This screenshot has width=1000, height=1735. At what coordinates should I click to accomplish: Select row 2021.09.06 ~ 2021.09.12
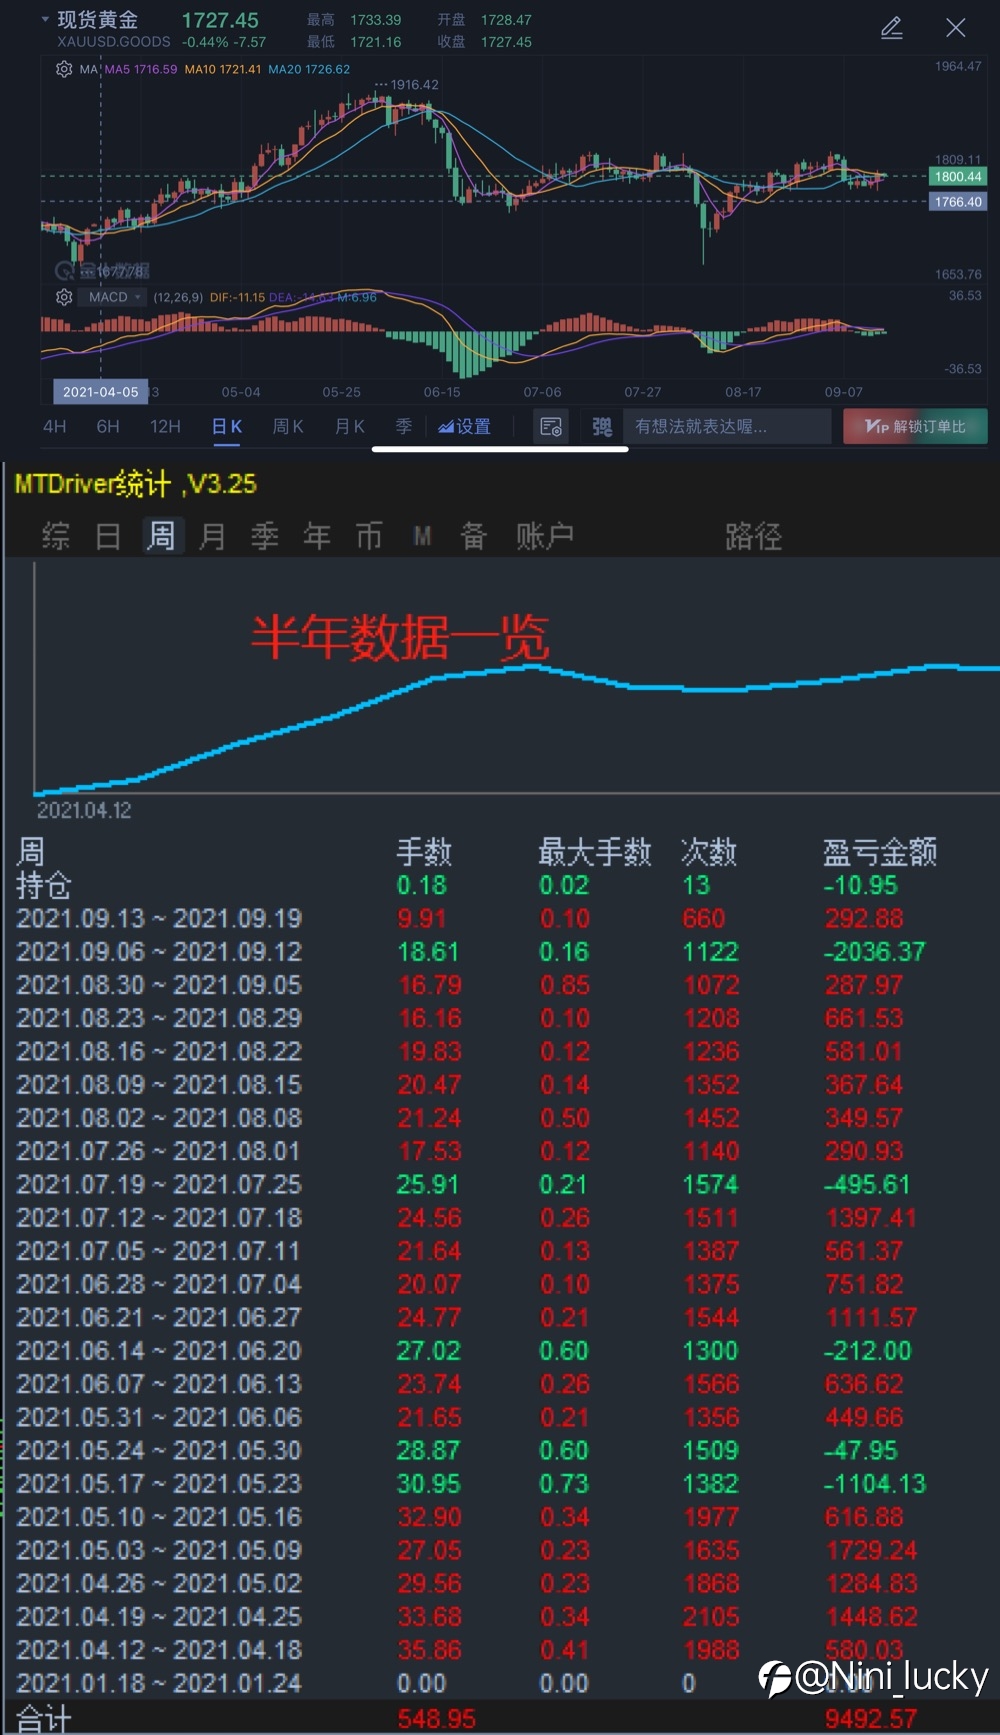pos(500,952)
